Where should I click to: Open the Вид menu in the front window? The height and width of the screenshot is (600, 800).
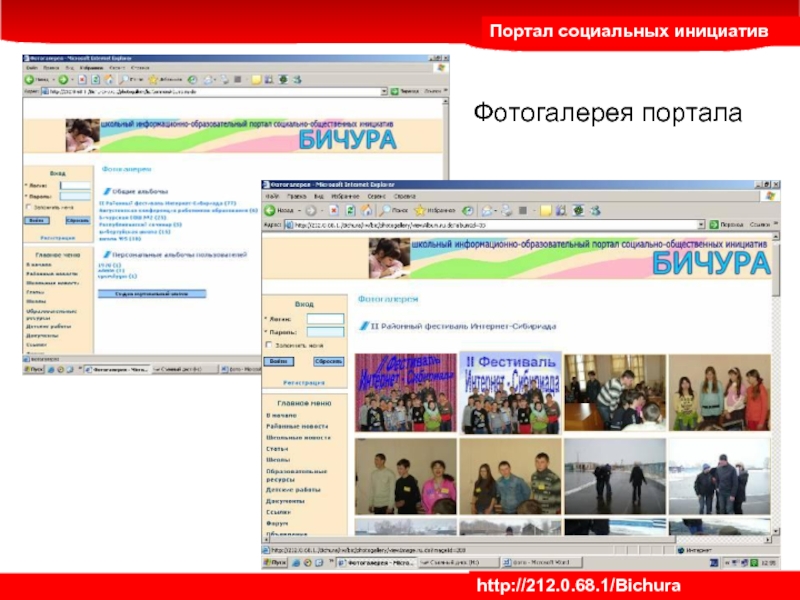(x=319, y=196)
